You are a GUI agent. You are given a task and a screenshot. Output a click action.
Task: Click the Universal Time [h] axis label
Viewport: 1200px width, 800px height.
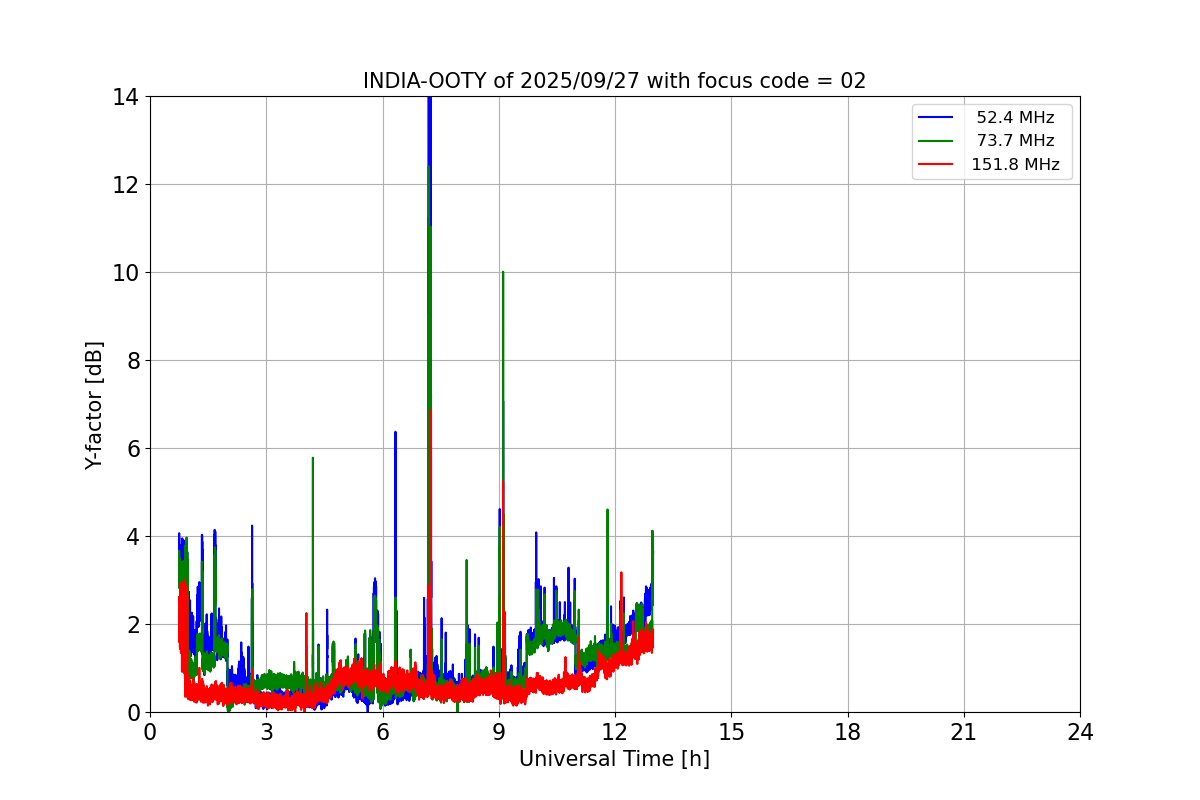click(x=614, y=759)
